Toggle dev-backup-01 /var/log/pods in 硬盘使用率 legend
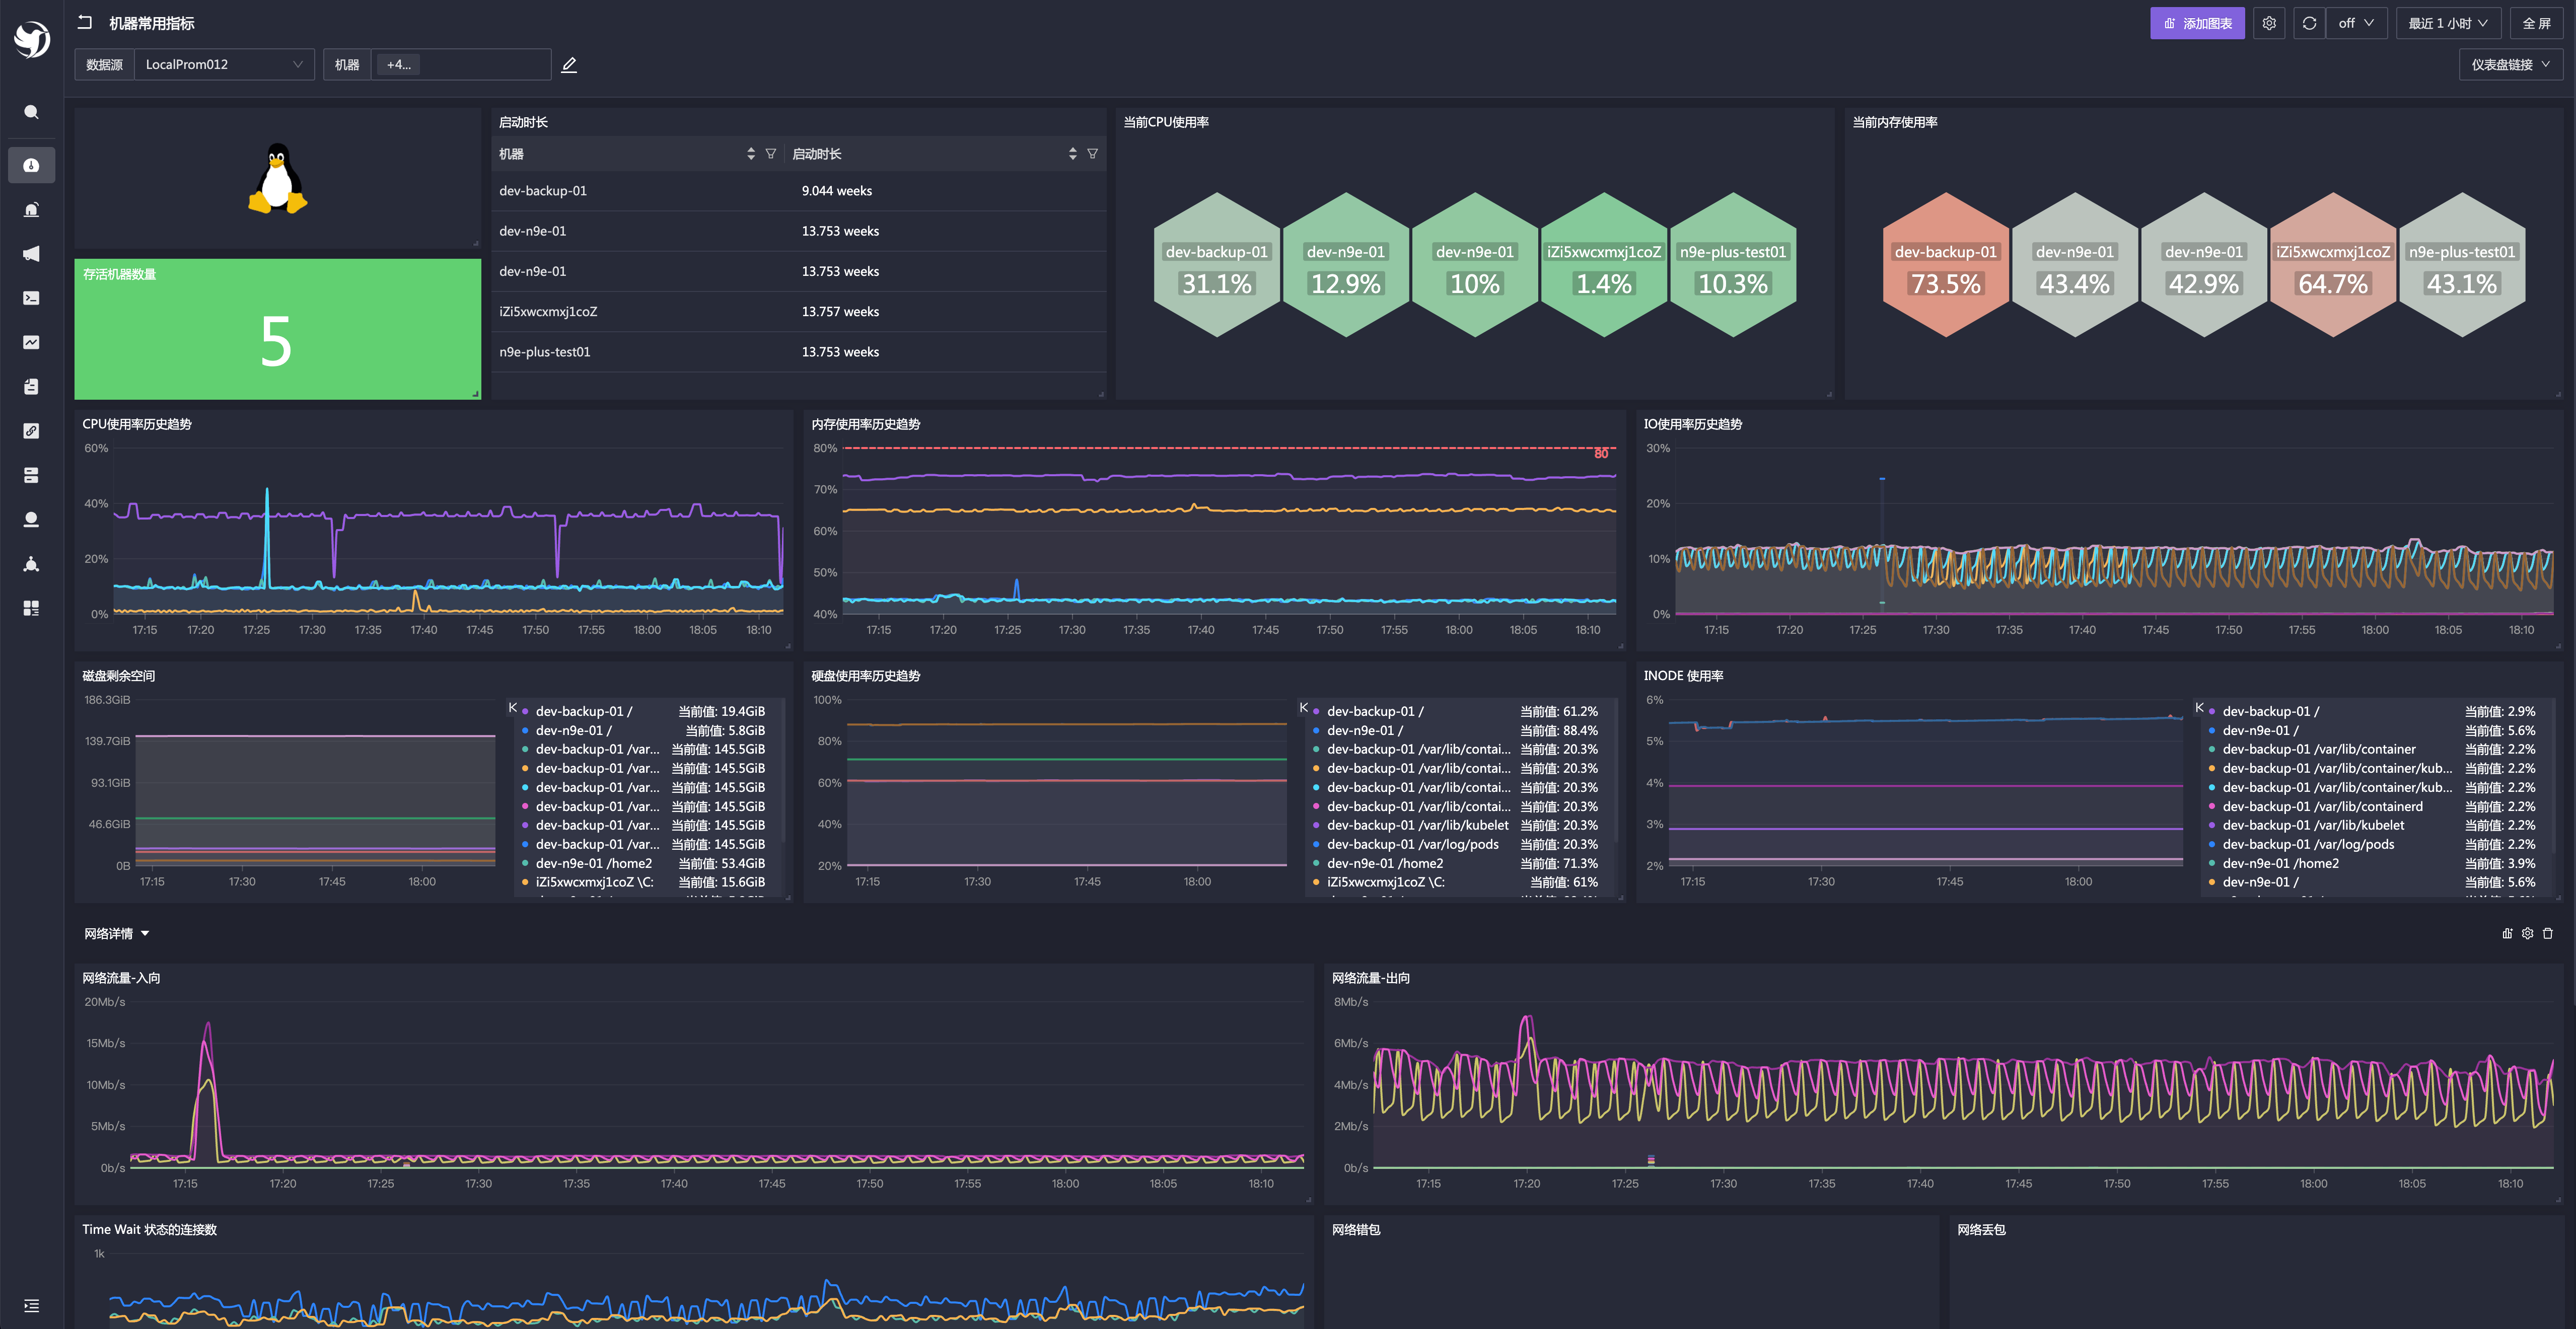Image resolution: width=2576 pixels, height=1329 pixels. click(1455, 844)
